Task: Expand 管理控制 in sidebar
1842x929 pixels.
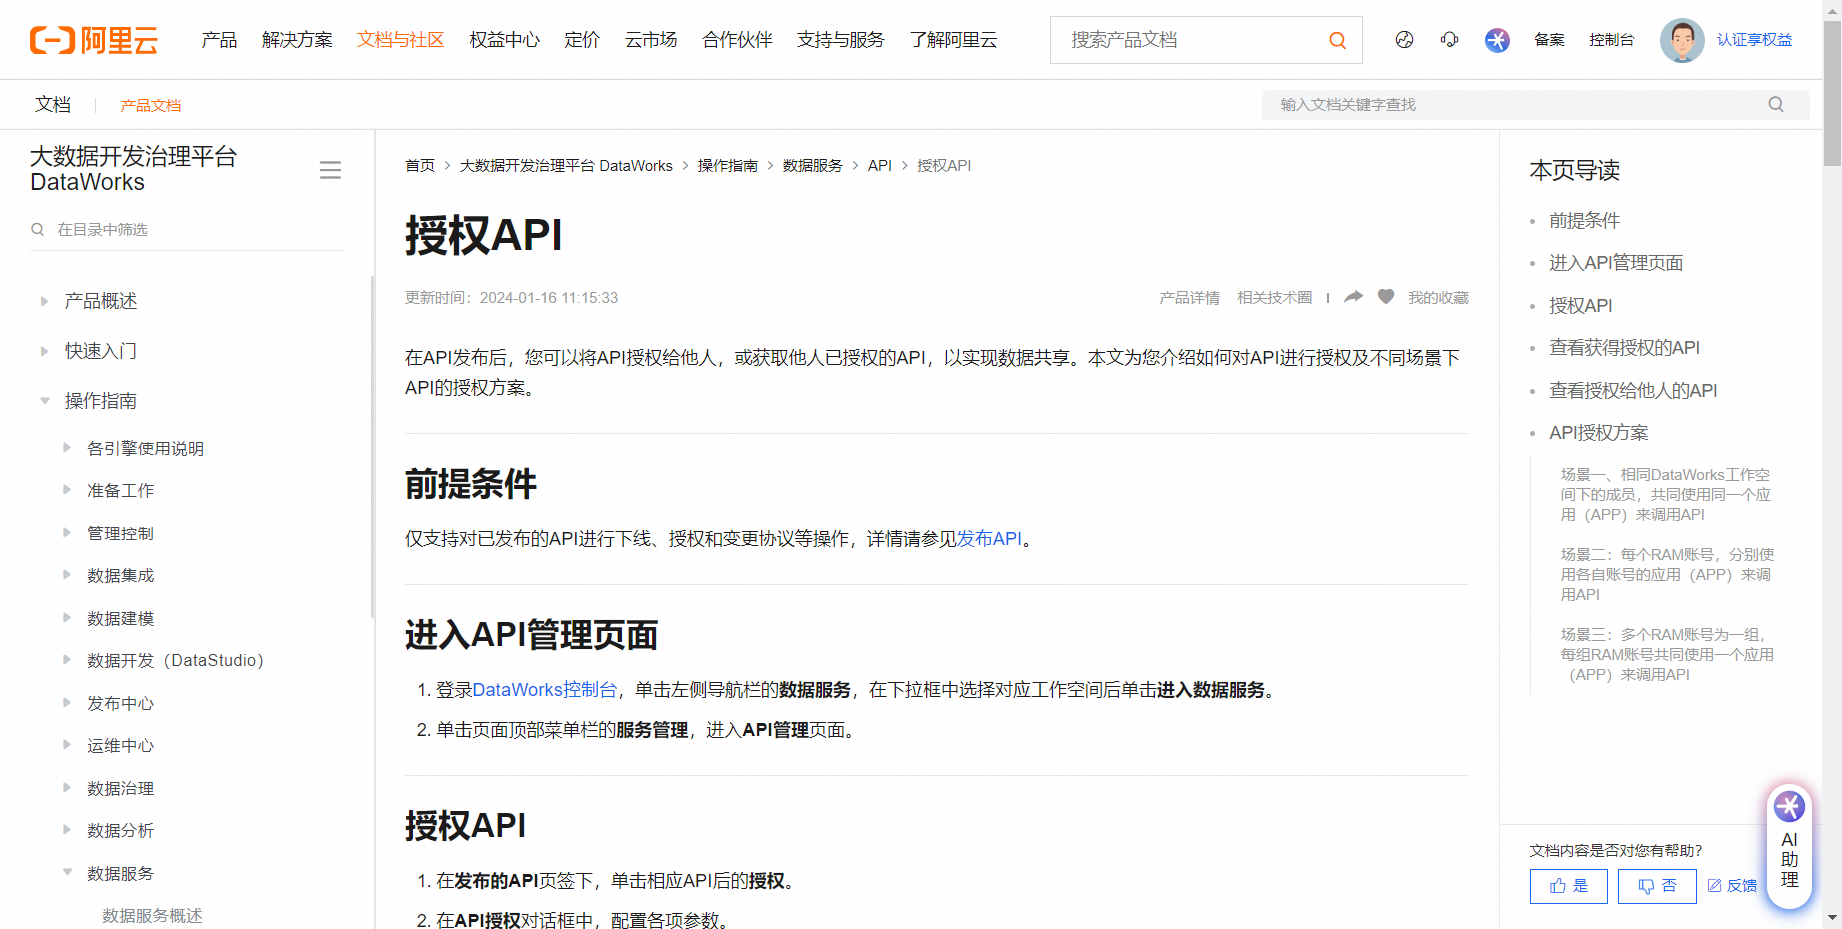Action: tap(67, 533)
